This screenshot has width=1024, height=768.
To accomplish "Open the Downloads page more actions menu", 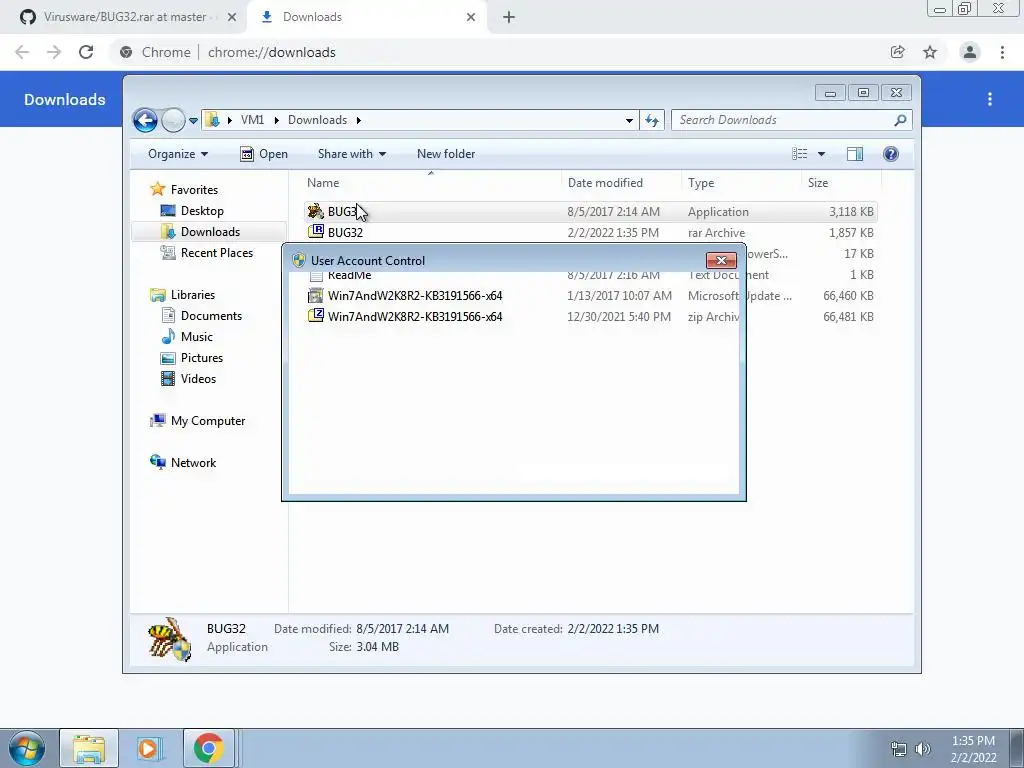I will click(x=990, y=99).
